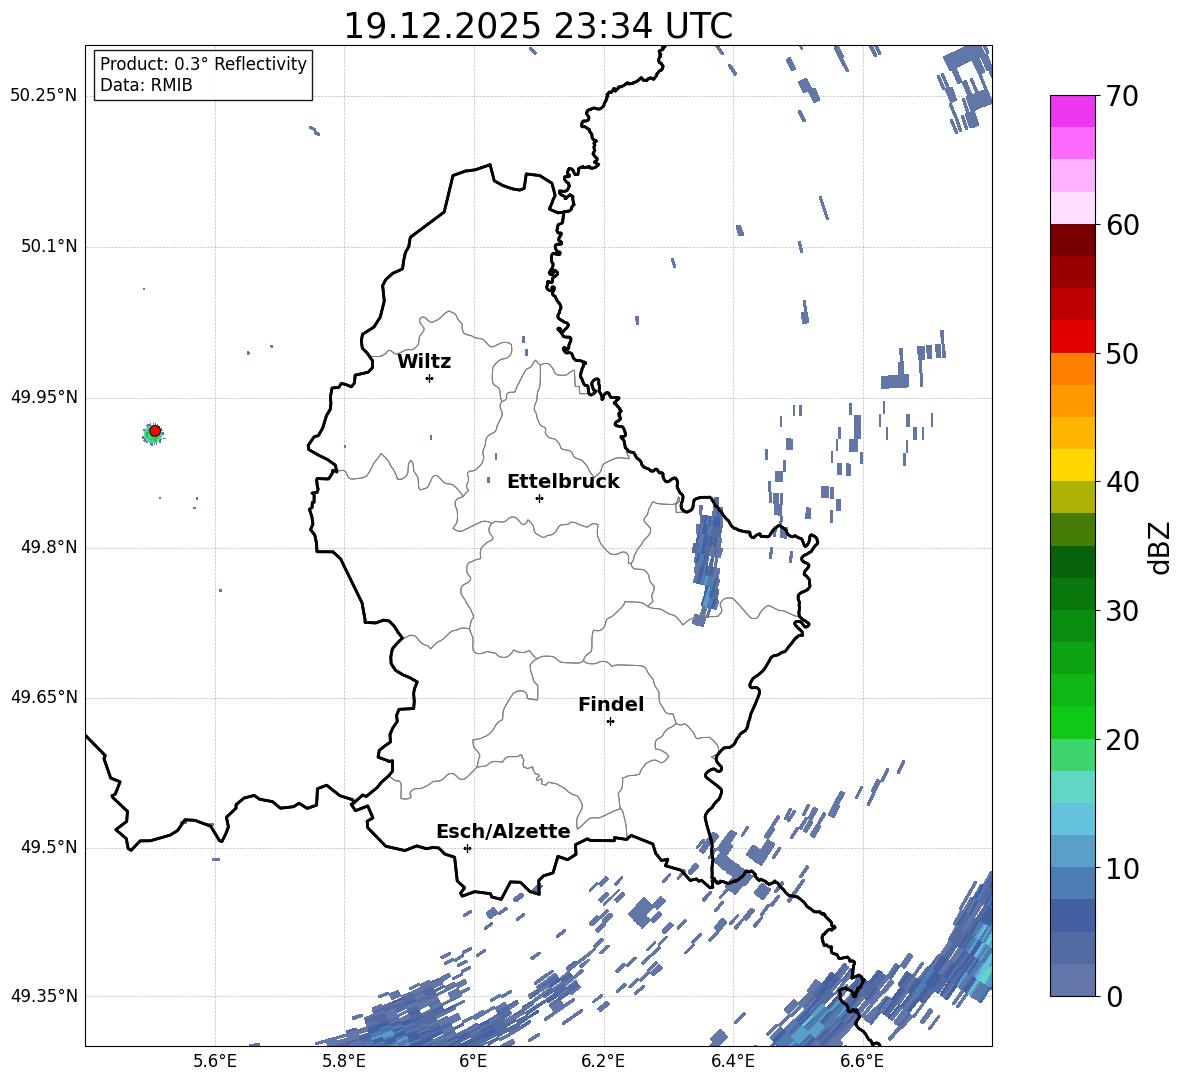
Task: Click the Ettelbruck label
Action: tap(563, 482)
